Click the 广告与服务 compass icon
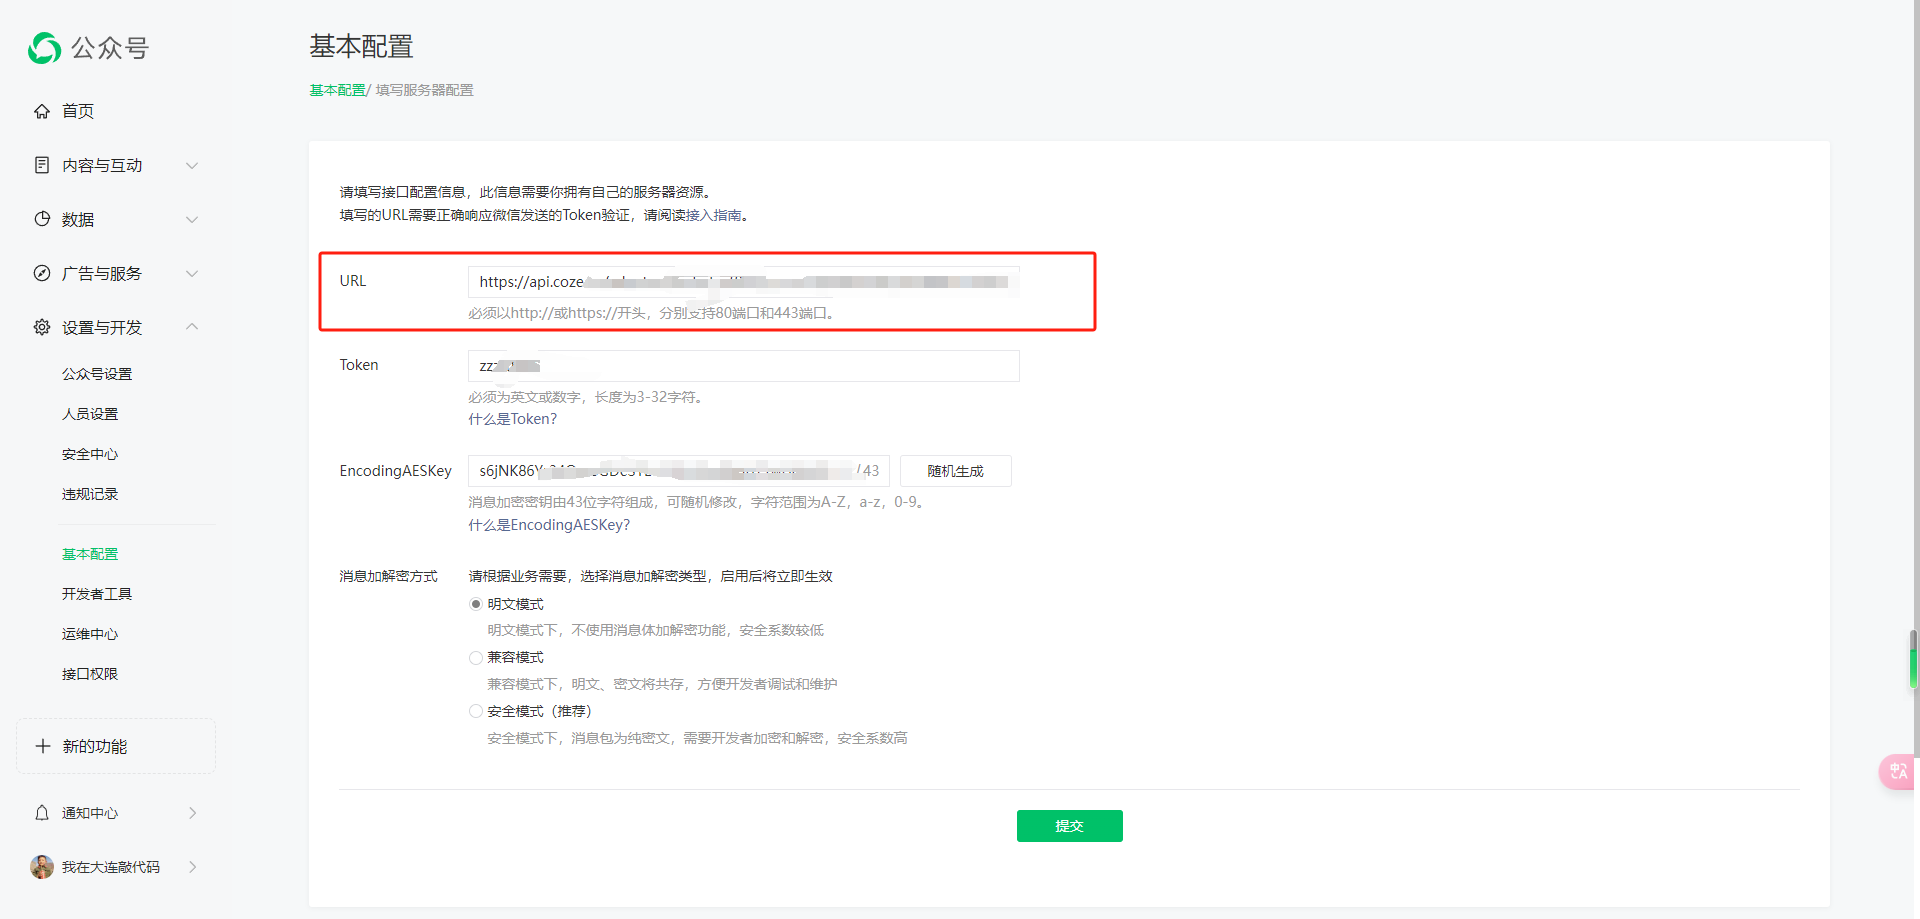This screenshot has width=1920, height=919. (x=42, y=273)
